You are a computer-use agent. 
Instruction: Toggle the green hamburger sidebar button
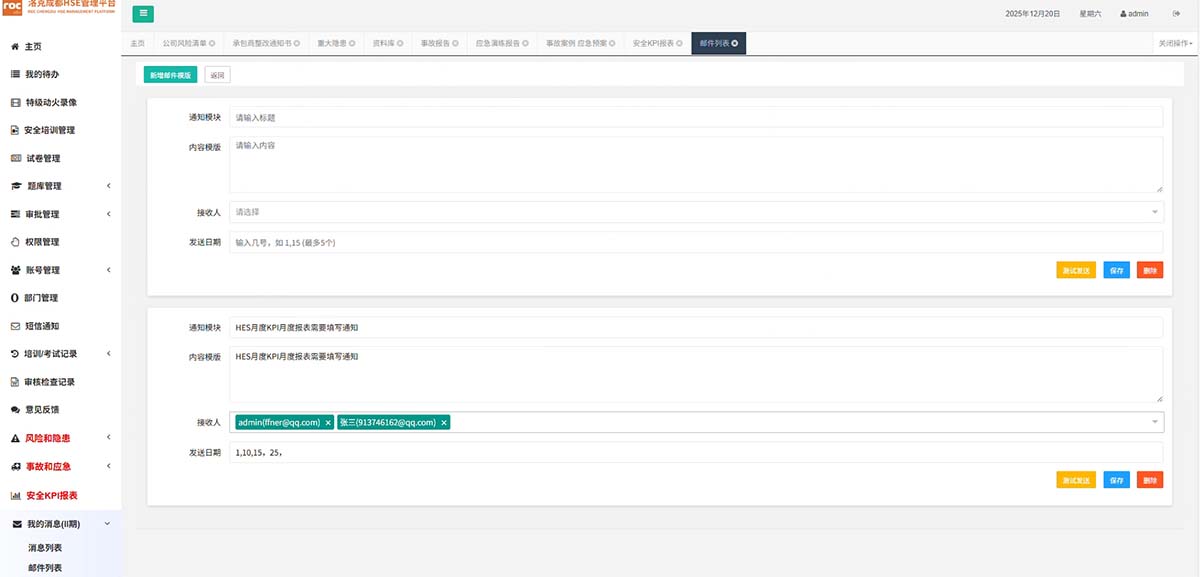143,14
